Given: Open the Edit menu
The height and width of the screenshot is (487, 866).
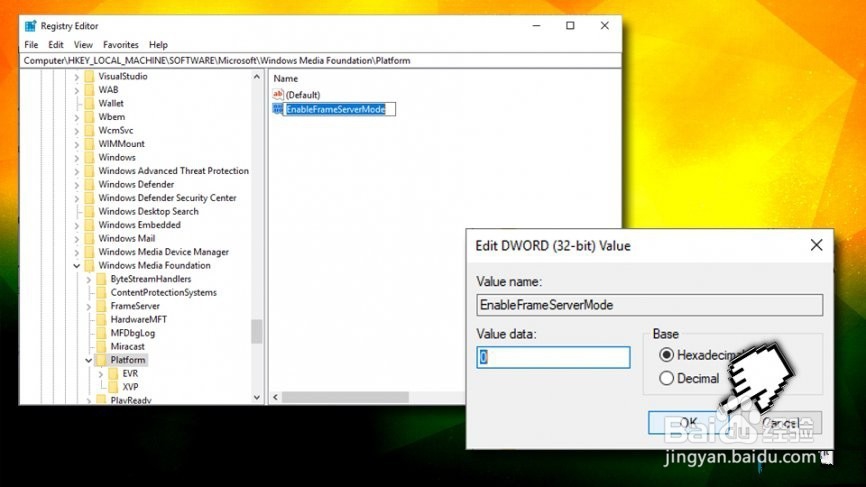Looking at the screenshot, I should 56,45.
